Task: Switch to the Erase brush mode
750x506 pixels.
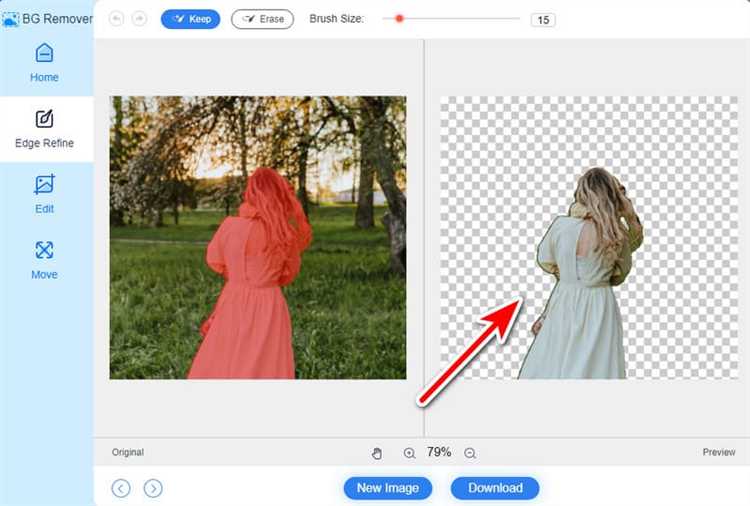Action: [263, 19]
